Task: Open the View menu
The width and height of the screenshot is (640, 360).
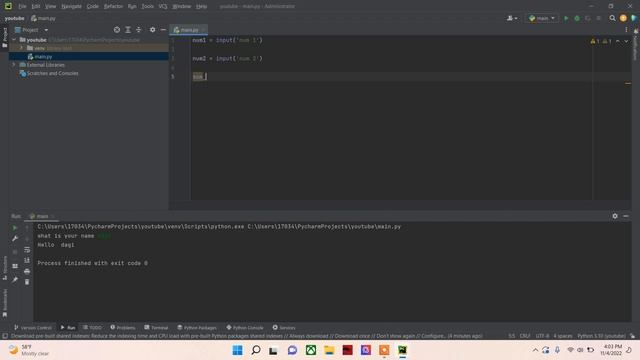Action: (51, 7)
